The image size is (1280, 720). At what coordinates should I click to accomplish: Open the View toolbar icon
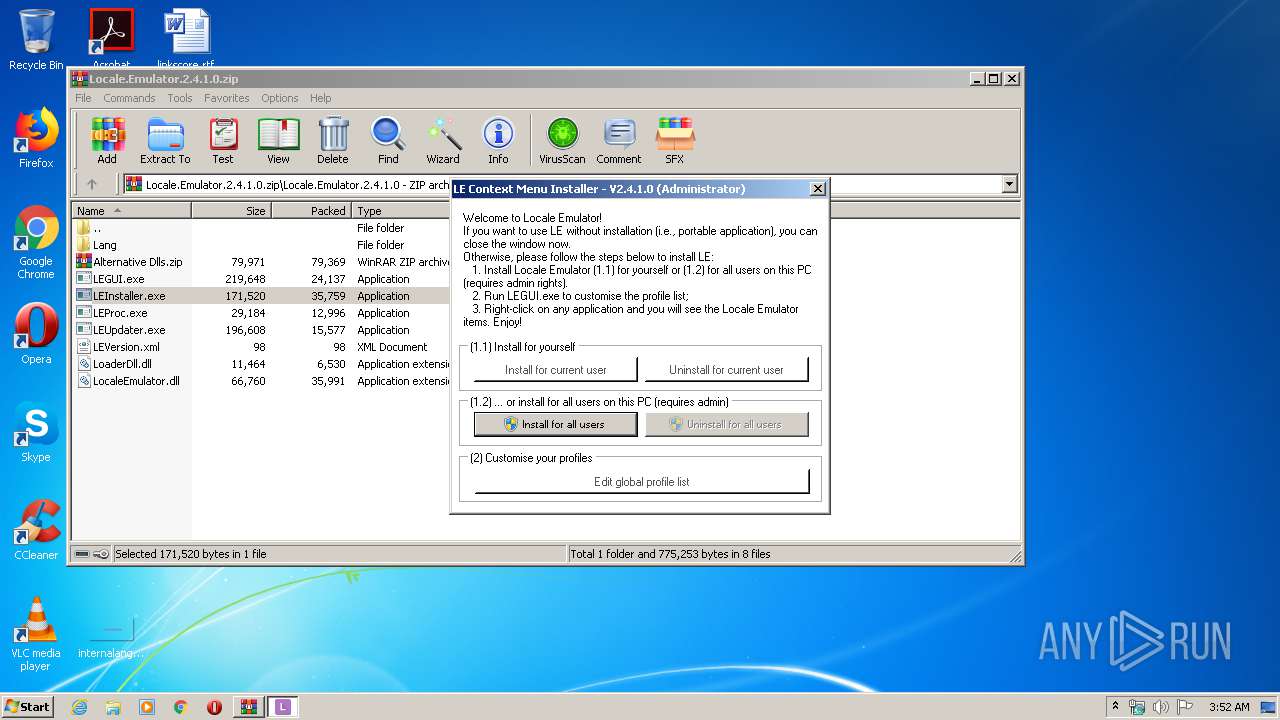[278, 140]
